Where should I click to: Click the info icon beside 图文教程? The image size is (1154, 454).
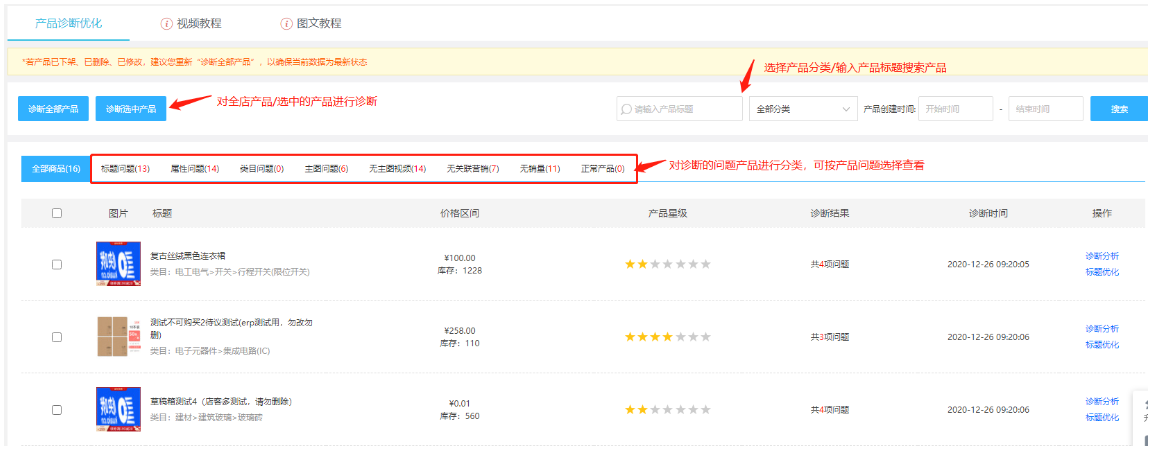coord(286,24)
